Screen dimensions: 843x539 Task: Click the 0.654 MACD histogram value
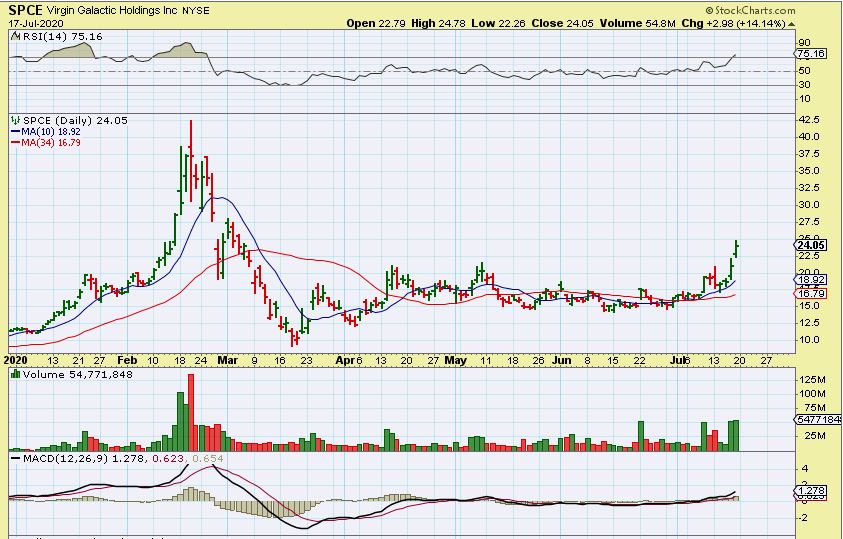(x=208, y=458)
